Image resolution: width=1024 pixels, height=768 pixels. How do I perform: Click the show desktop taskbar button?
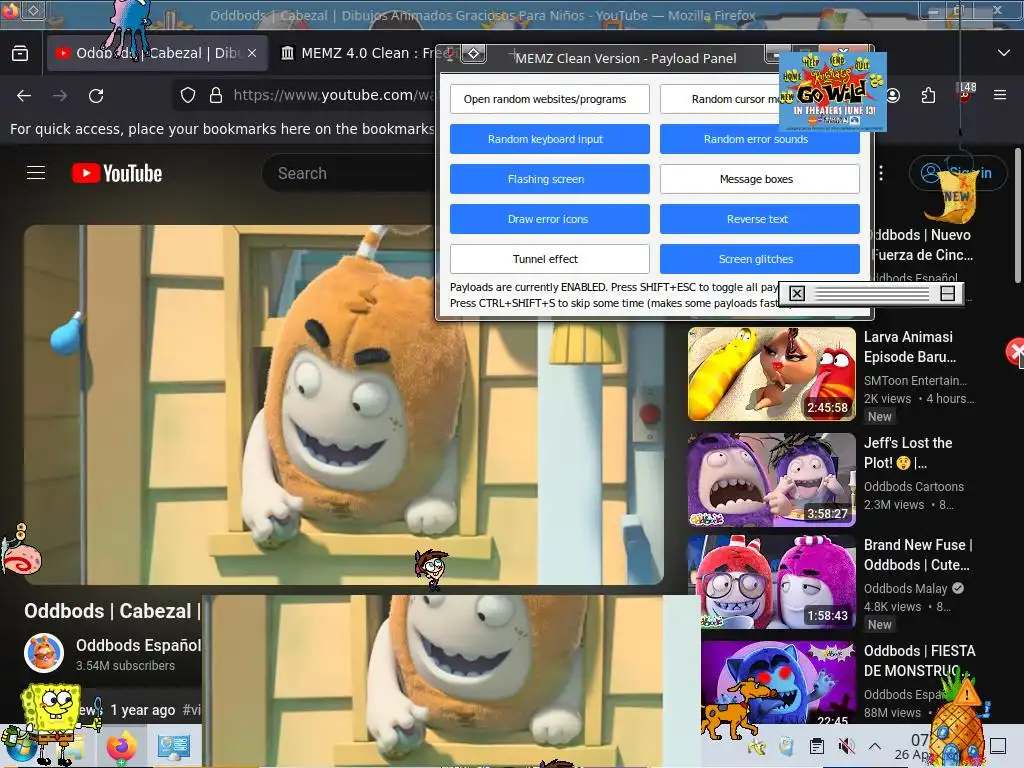[x=997, y=745]
